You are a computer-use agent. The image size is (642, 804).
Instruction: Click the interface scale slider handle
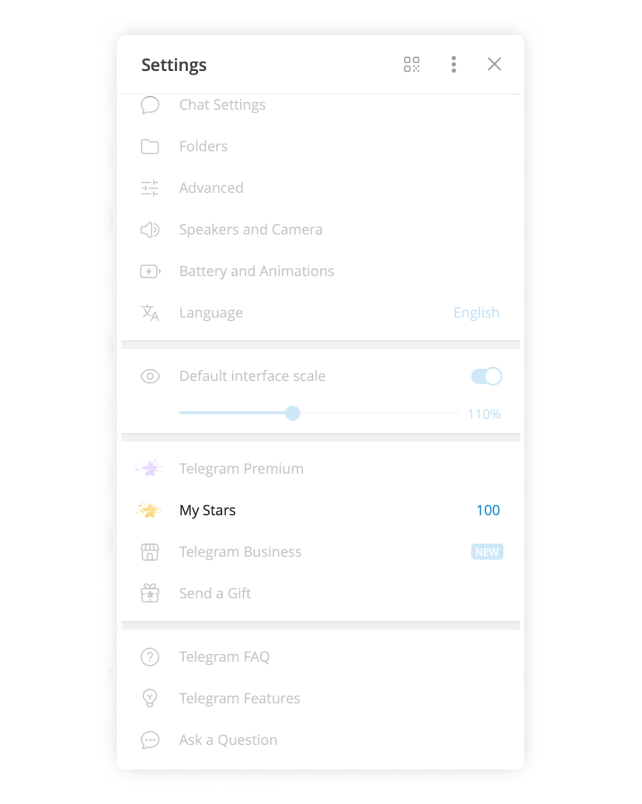point(292,413)
